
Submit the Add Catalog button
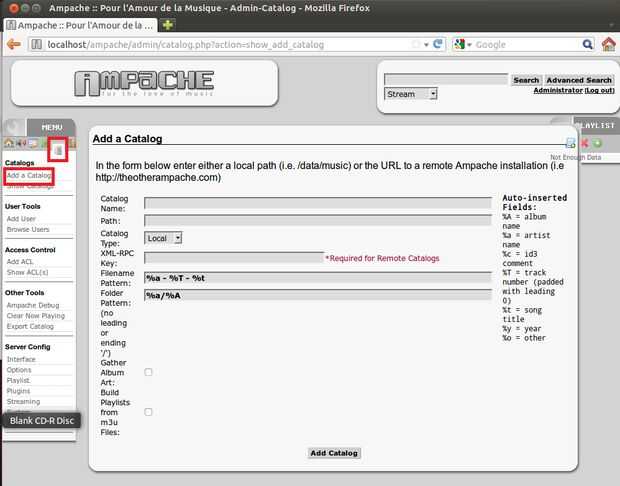pyautogui.click(x=334, y=453)
